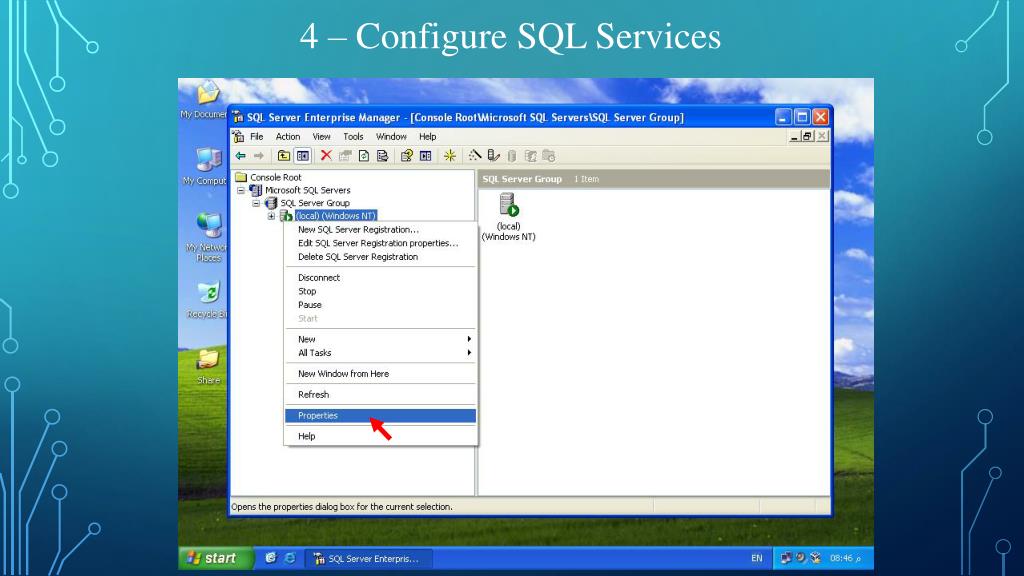Image resolution: width=1024 pixels, height=576 pixels.
Task: Click the SQL Server Enterprise Manager taskbar button
Action: [370, 558]
